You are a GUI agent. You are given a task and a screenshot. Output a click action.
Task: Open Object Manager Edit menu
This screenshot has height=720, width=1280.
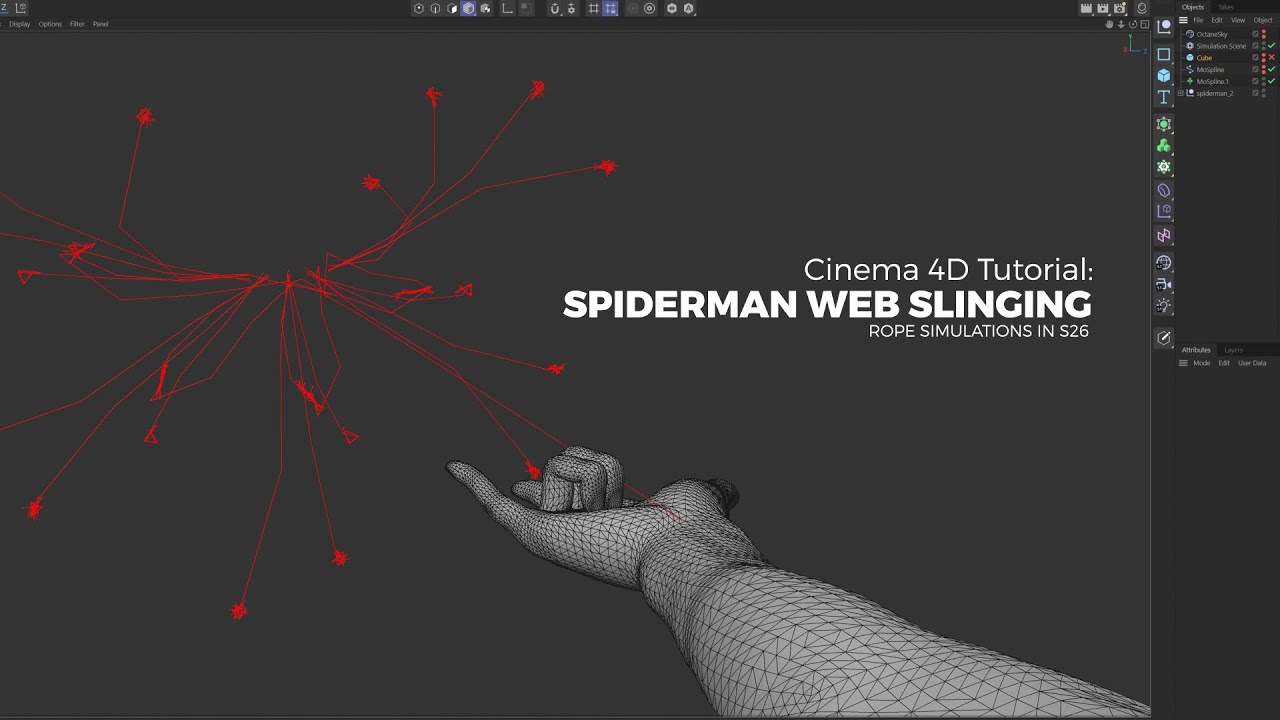click(1217, 20)
